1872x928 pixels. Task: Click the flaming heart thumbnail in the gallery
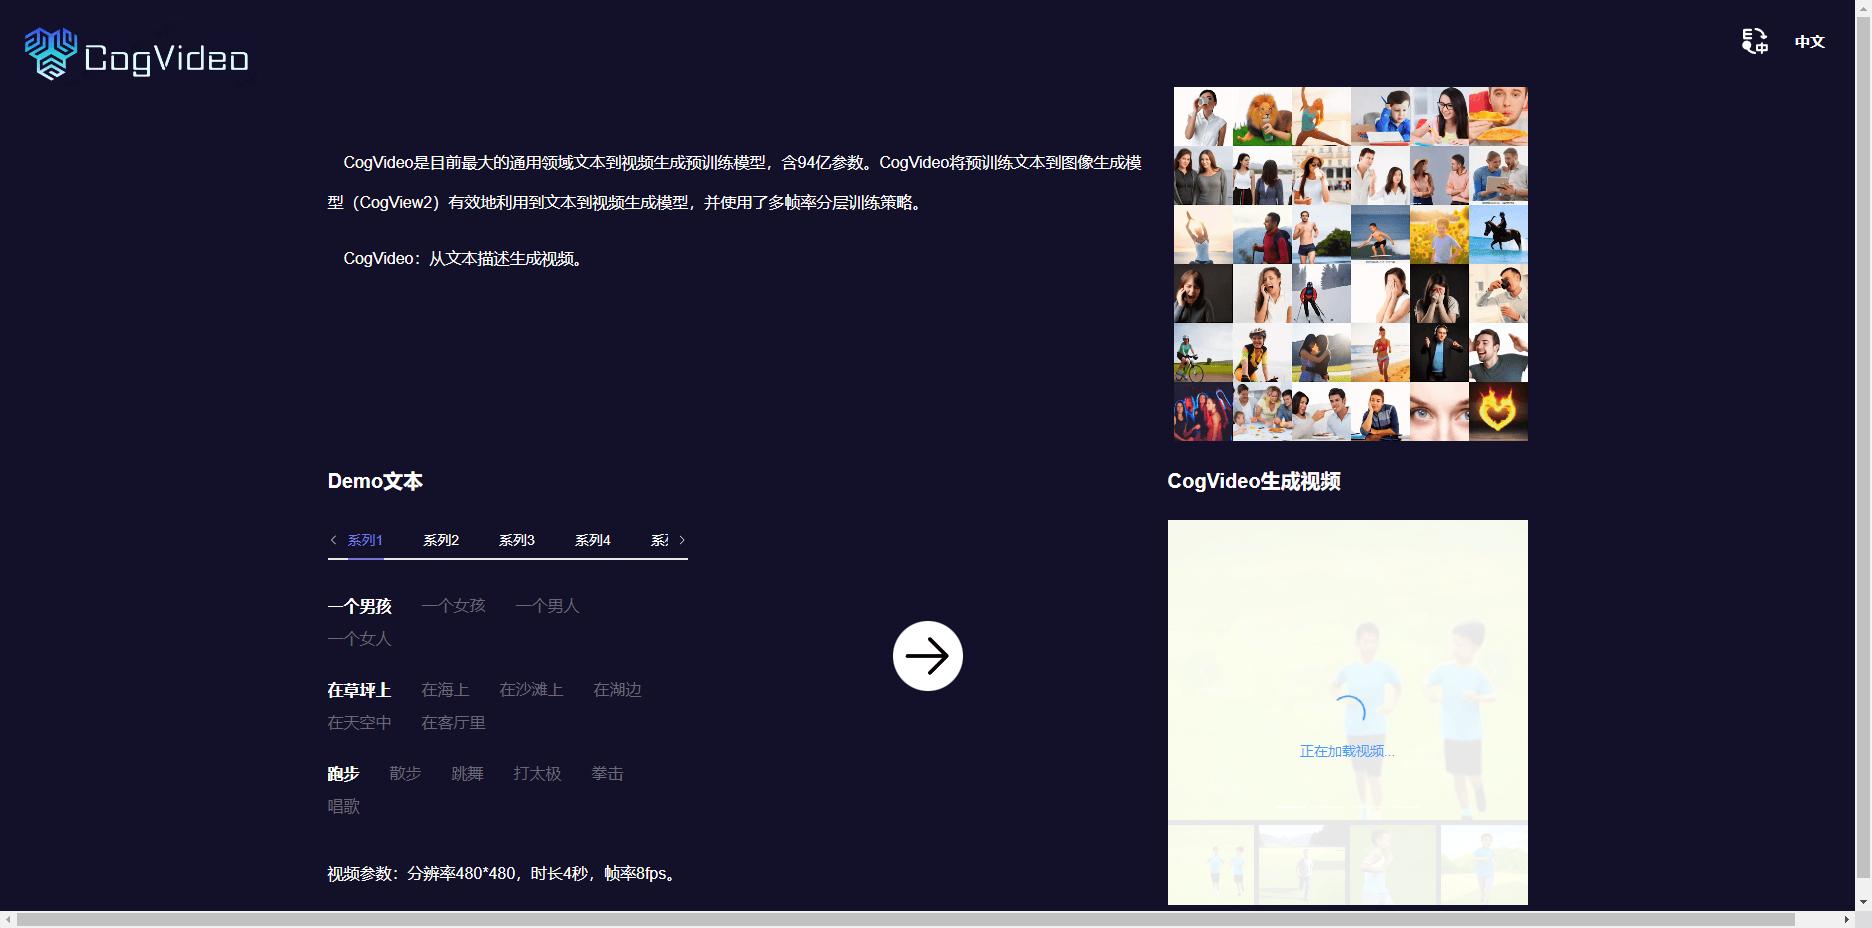point(1498,412)
